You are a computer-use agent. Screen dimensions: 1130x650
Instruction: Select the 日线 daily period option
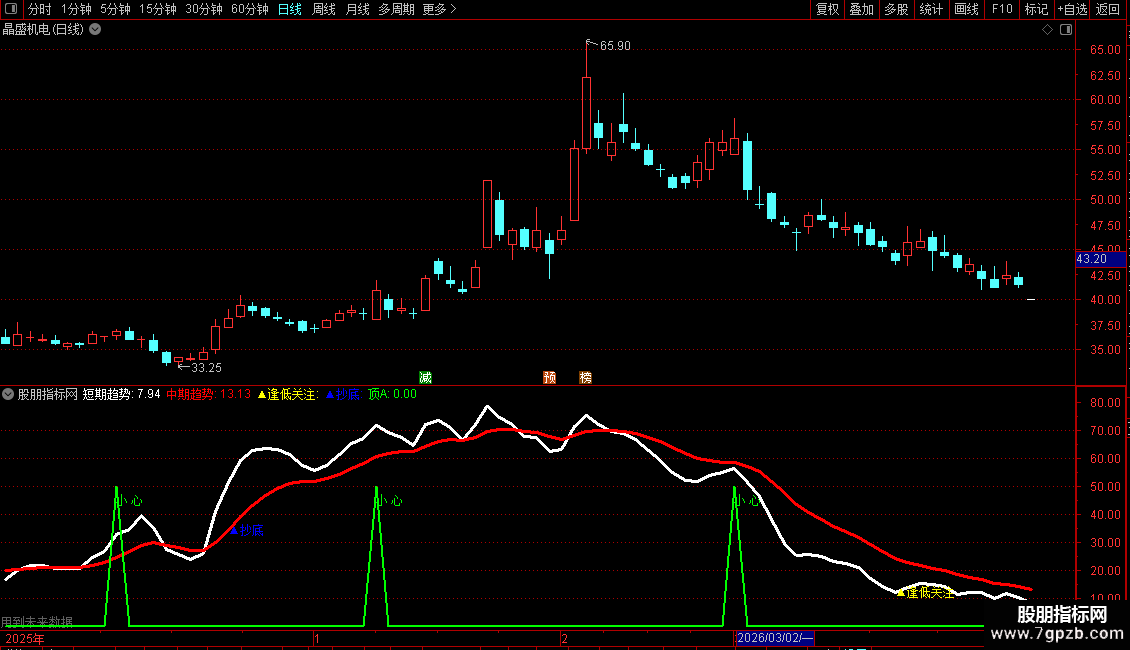point(289,10)
